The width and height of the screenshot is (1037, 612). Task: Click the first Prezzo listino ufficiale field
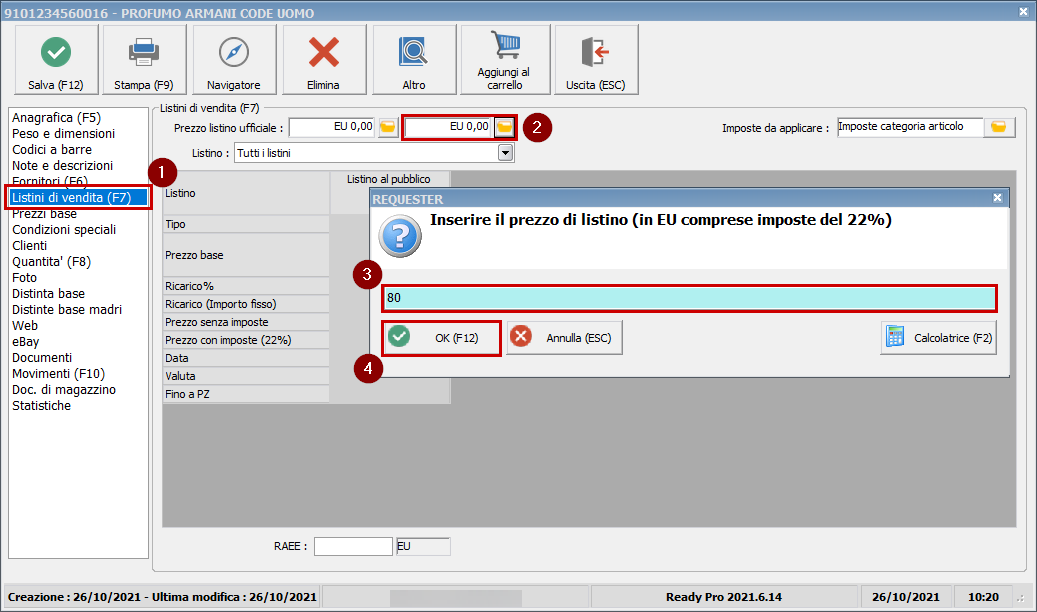tap(332, 127)
